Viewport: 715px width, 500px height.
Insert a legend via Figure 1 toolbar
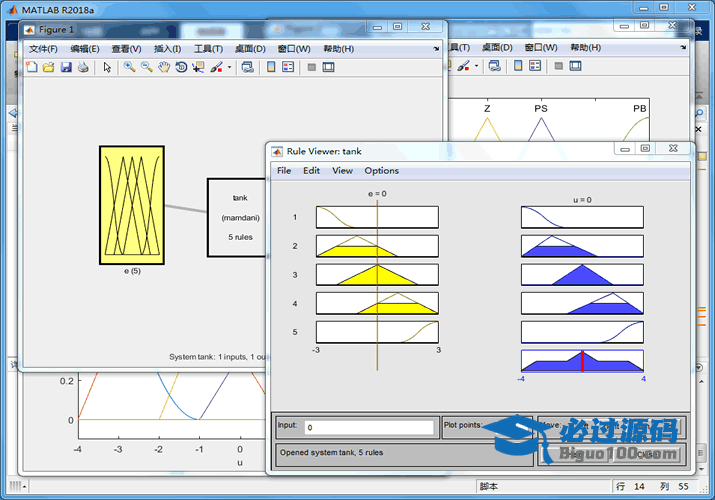288,67
